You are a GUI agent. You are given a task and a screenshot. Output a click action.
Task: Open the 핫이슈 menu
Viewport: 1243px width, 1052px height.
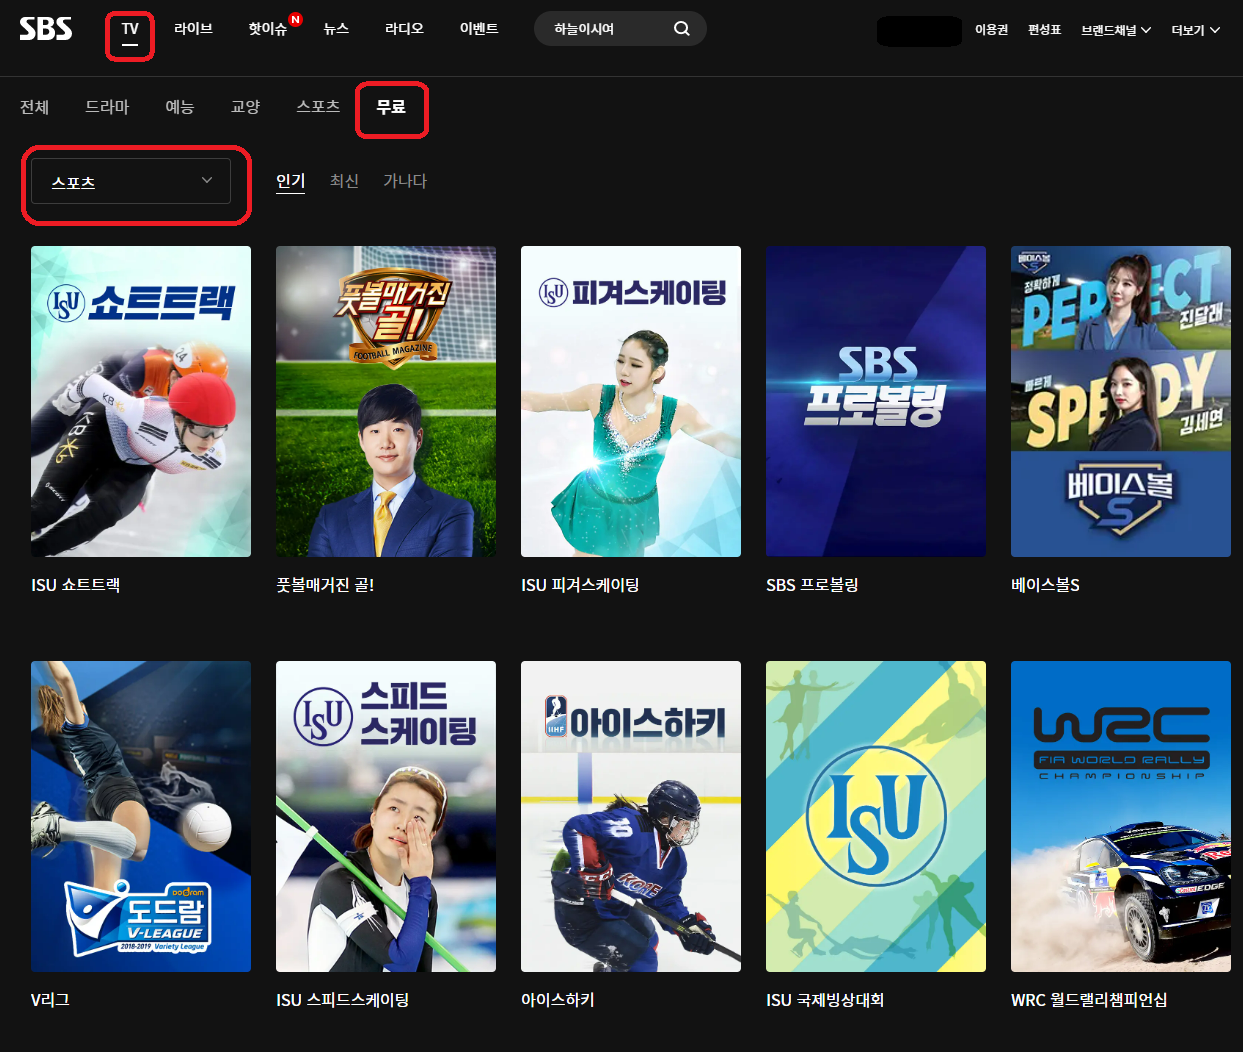pyautogui.click(x=268, y=29)
